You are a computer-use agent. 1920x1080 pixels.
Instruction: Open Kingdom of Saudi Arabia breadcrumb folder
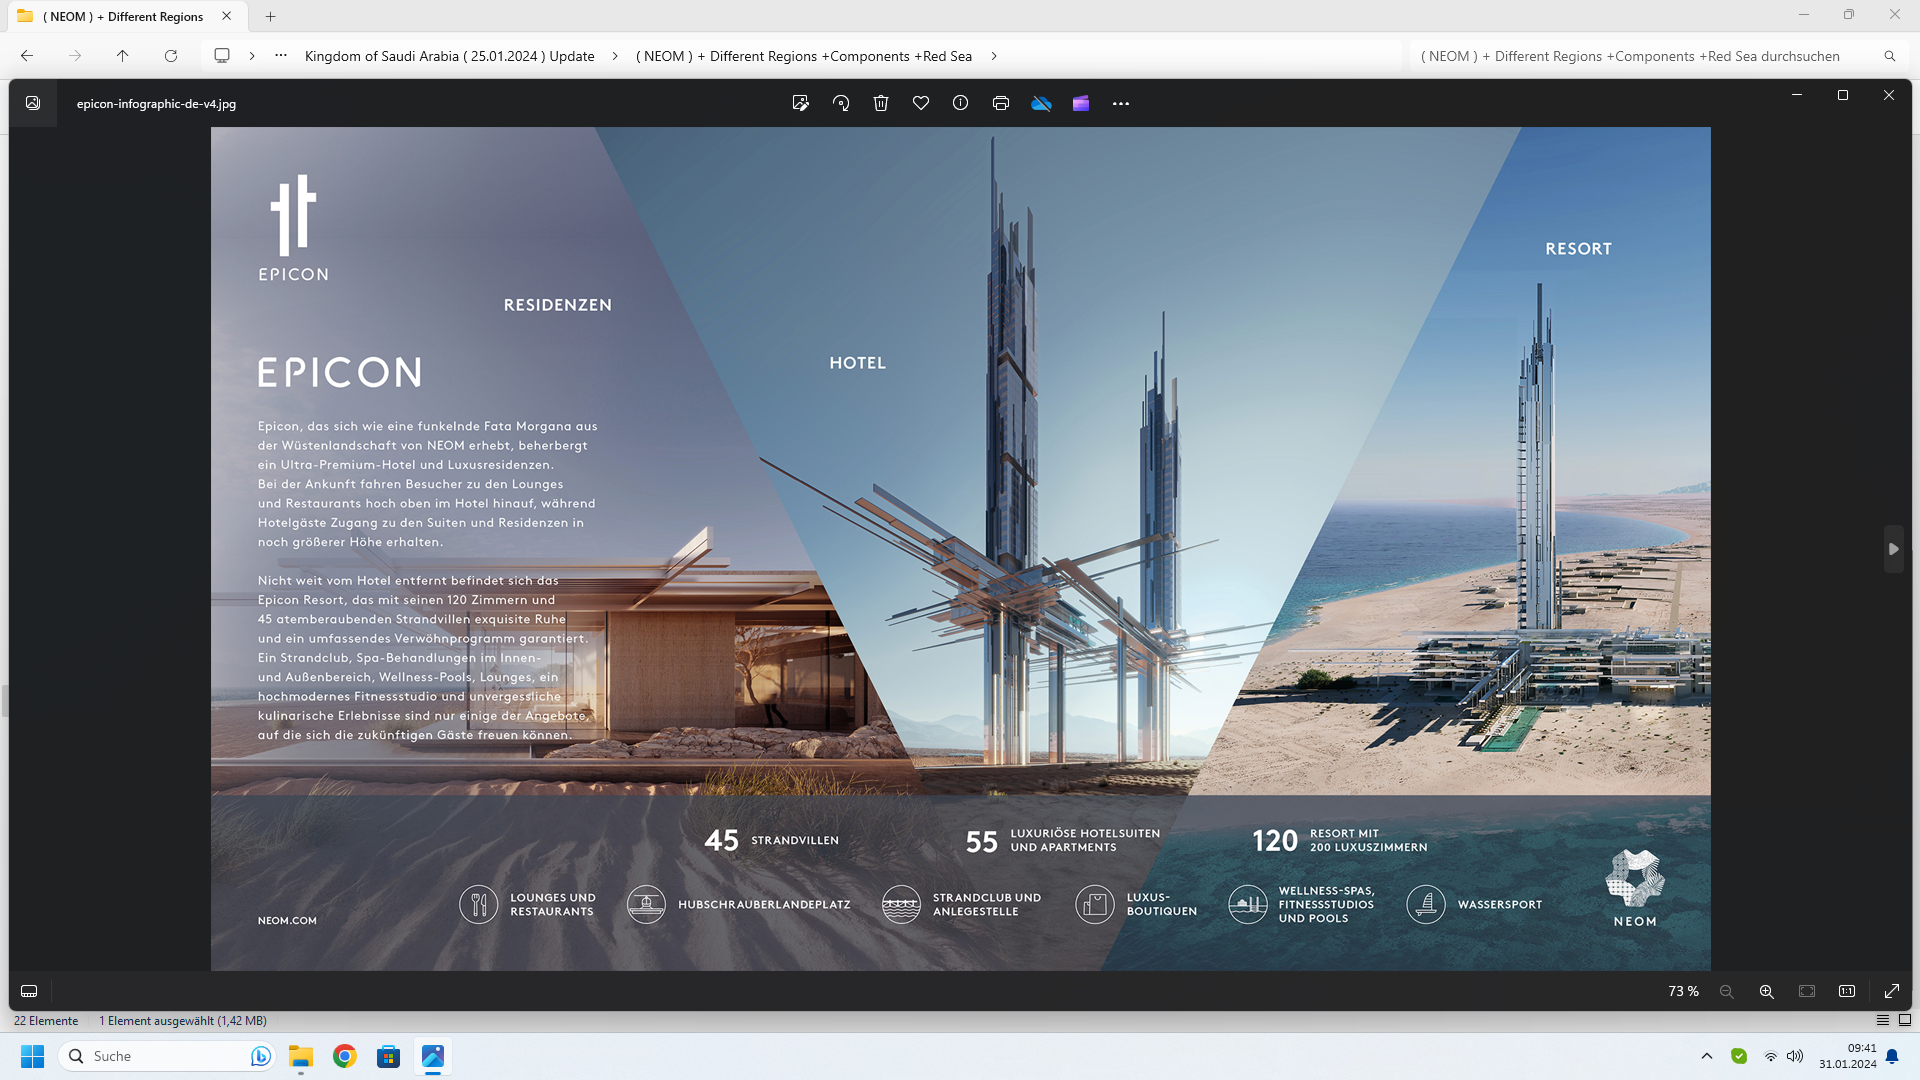pyautogui.click(x=449, y=56)
